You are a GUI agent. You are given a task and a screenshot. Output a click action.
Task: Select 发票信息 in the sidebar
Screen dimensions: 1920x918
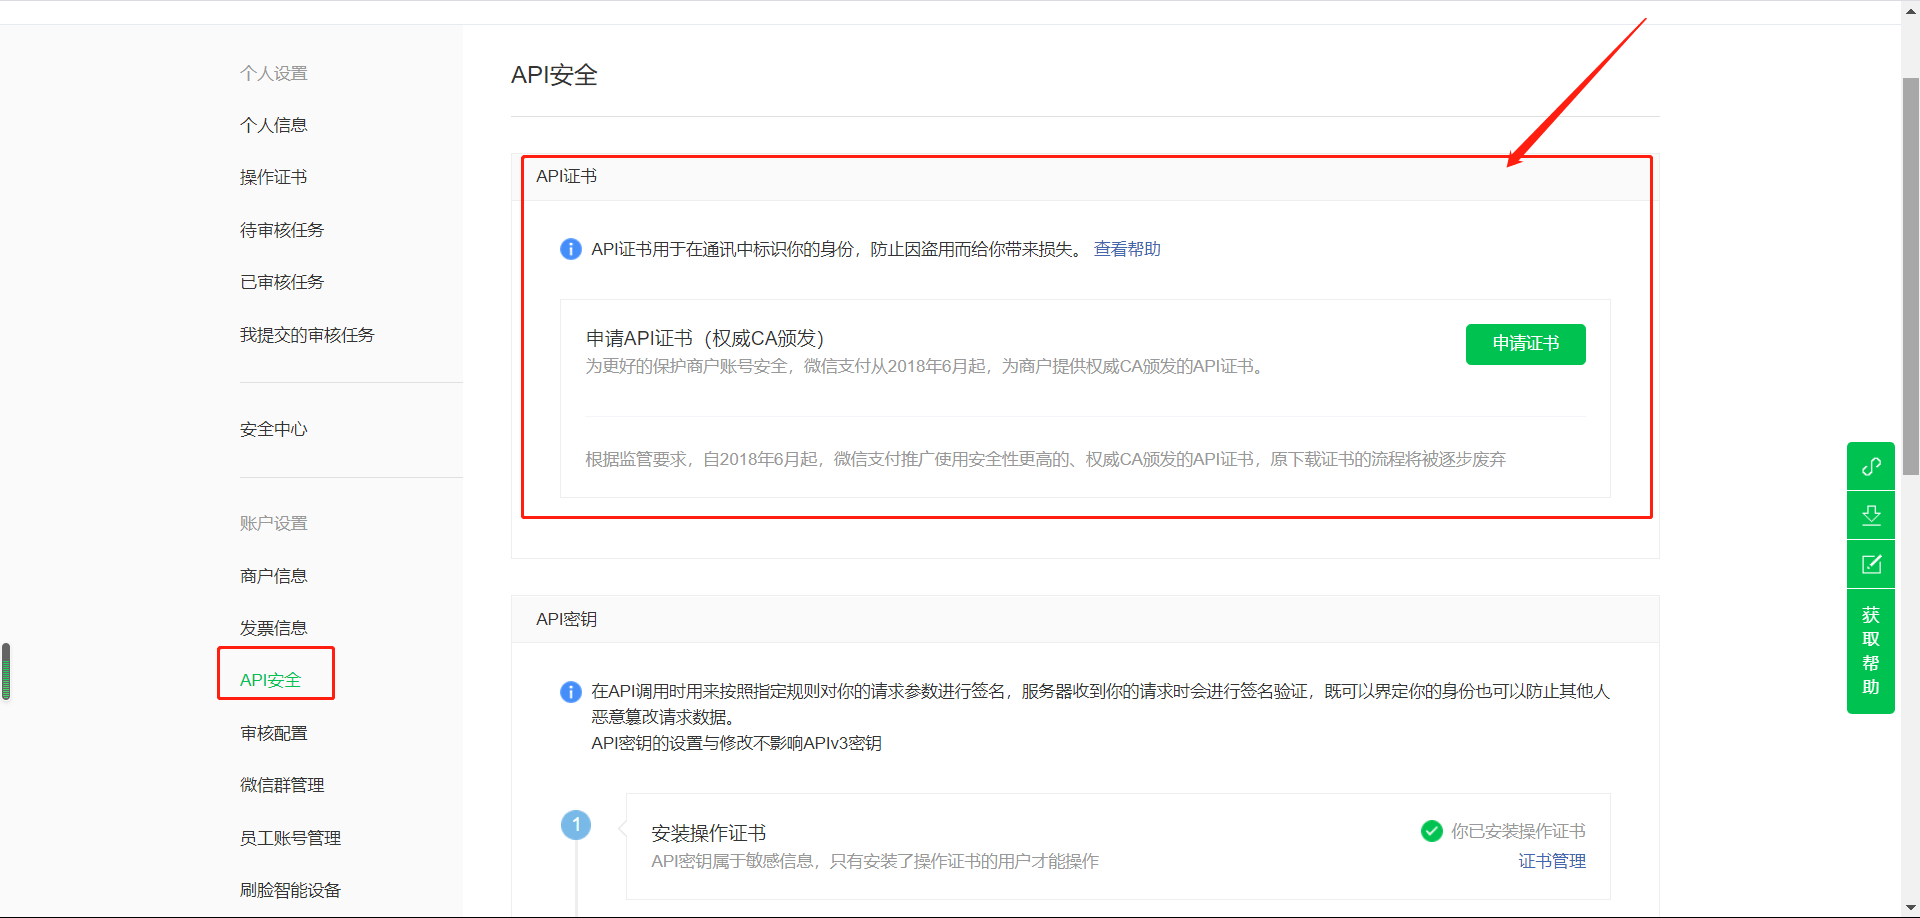(x=274, y=628)
